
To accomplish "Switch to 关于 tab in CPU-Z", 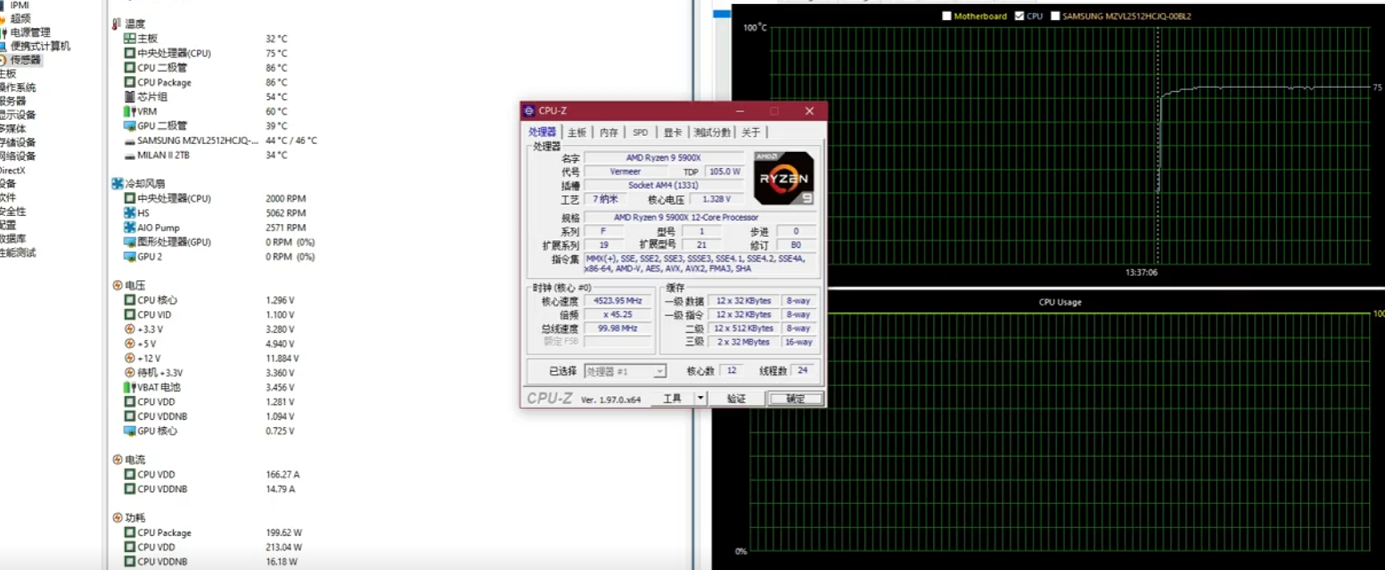I will [750, 132].
